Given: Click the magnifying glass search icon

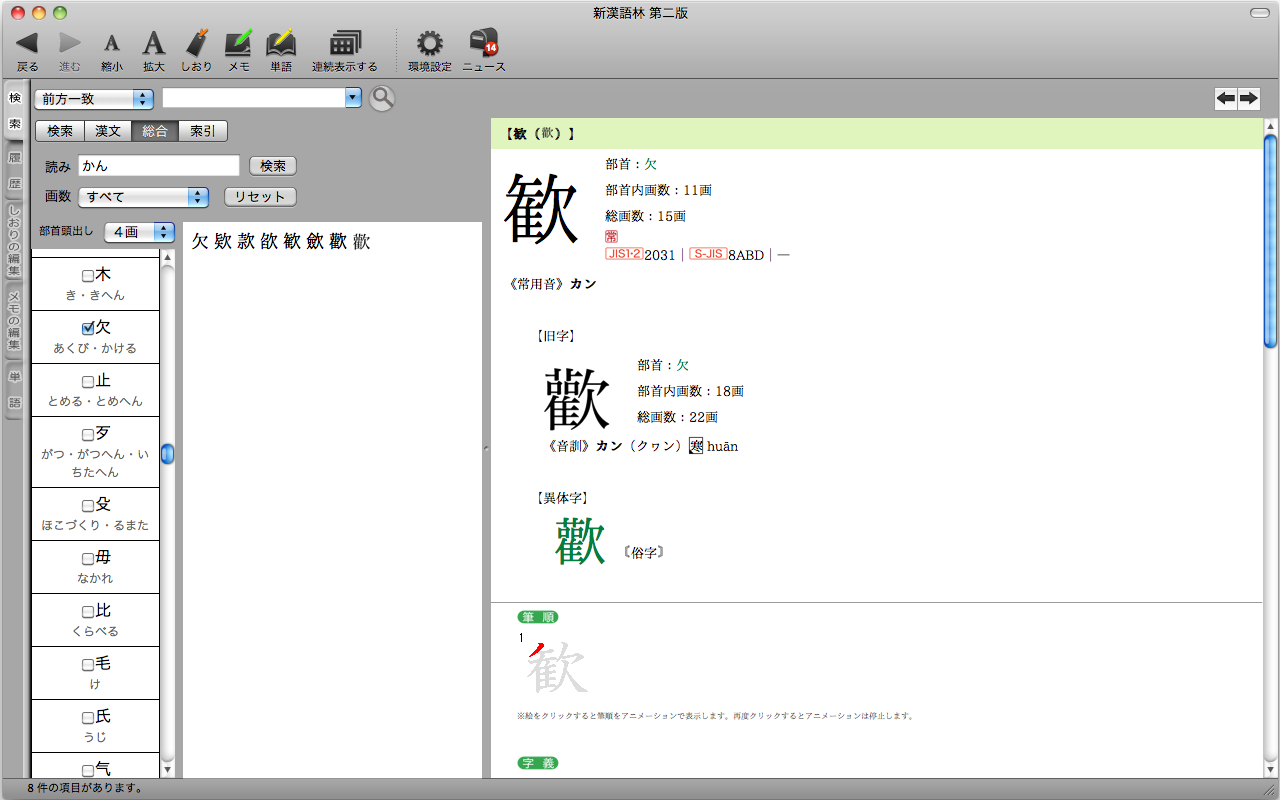Looking at the screenshot, I should 382,98.
